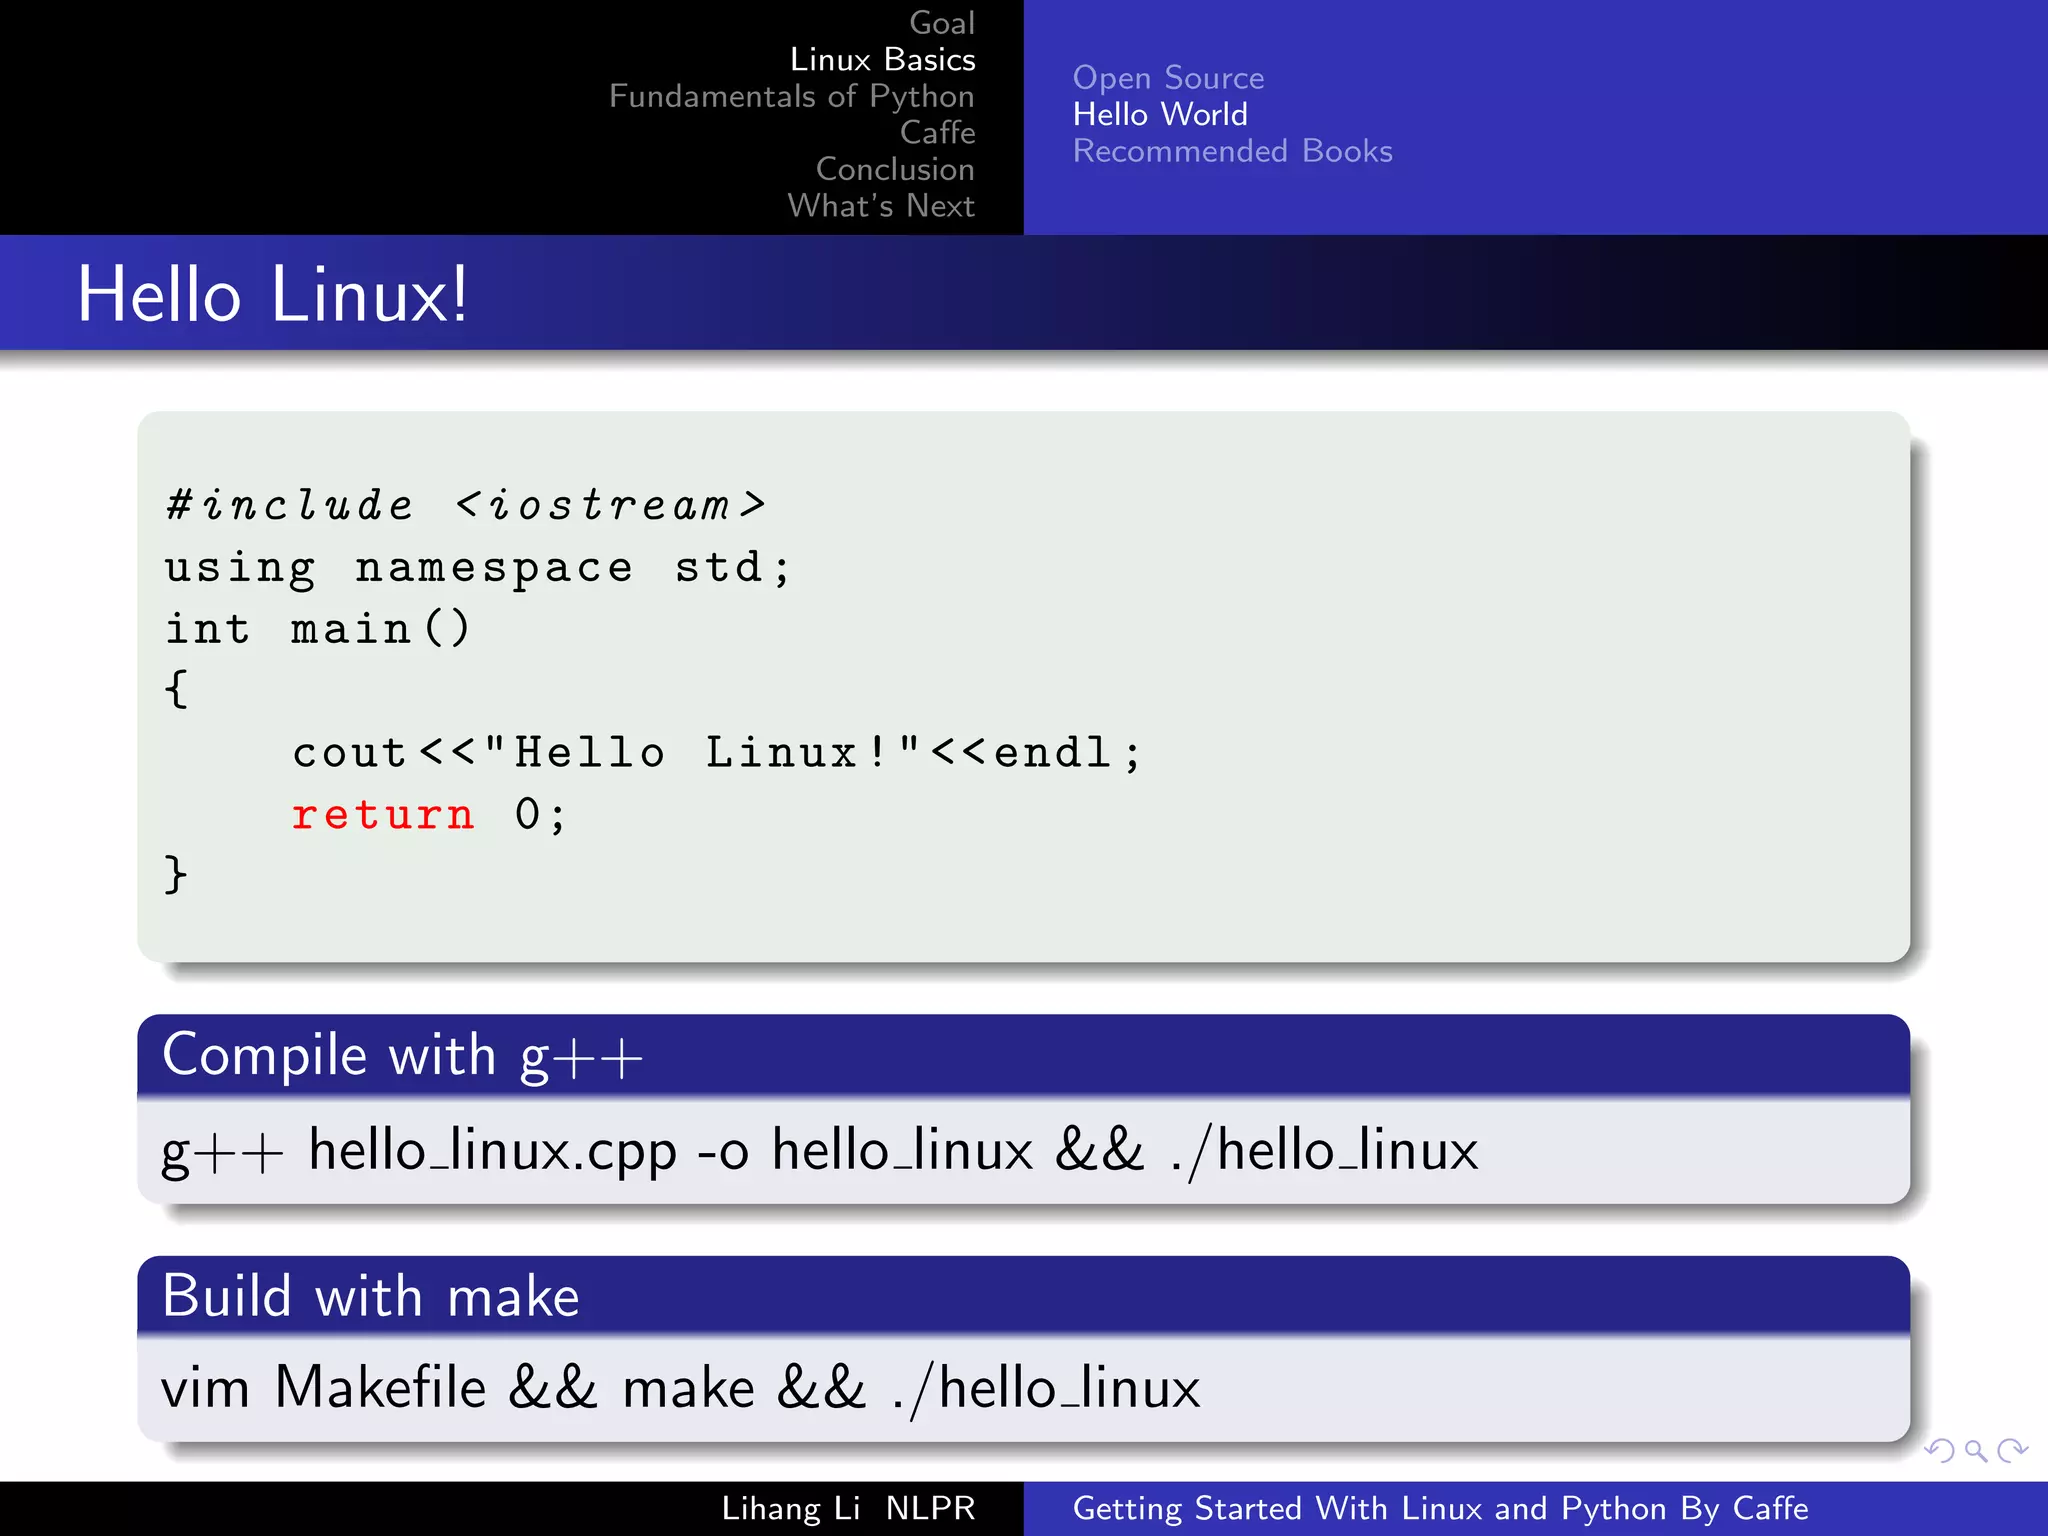Click the author name 'Lihang Li NLPR'
Viewport: 2048px width, 1536px height.
tap(848, 1508)
